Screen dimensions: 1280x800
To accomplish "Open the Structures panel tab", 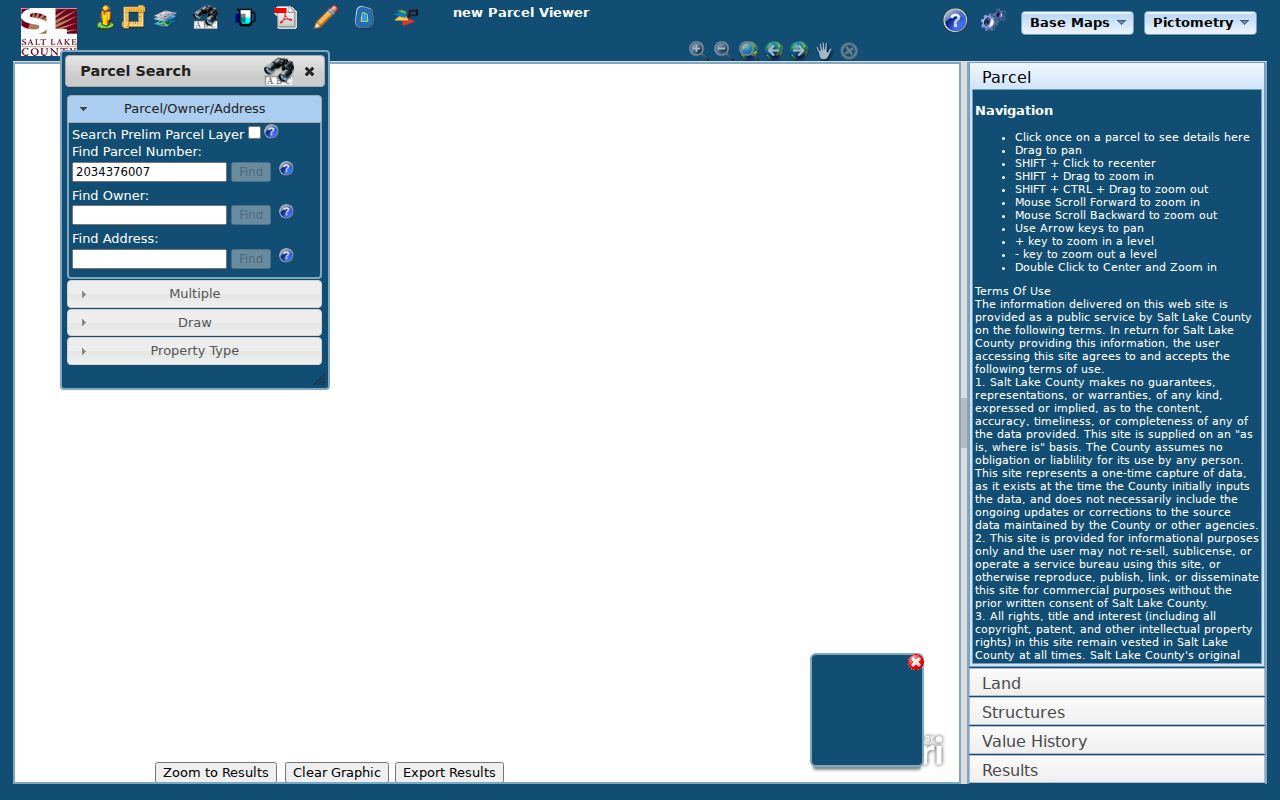I will pyautogui.click(x=1117, y=712).
